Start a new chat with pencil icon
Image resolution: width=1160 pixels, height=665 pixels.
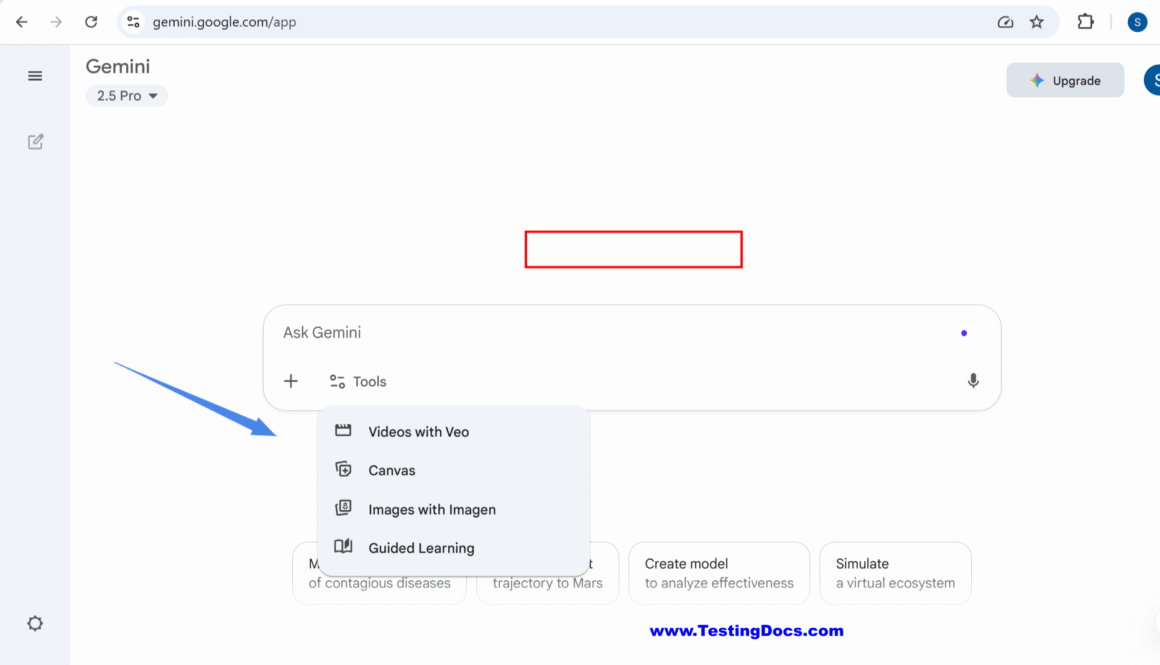(x=35, y=142)
